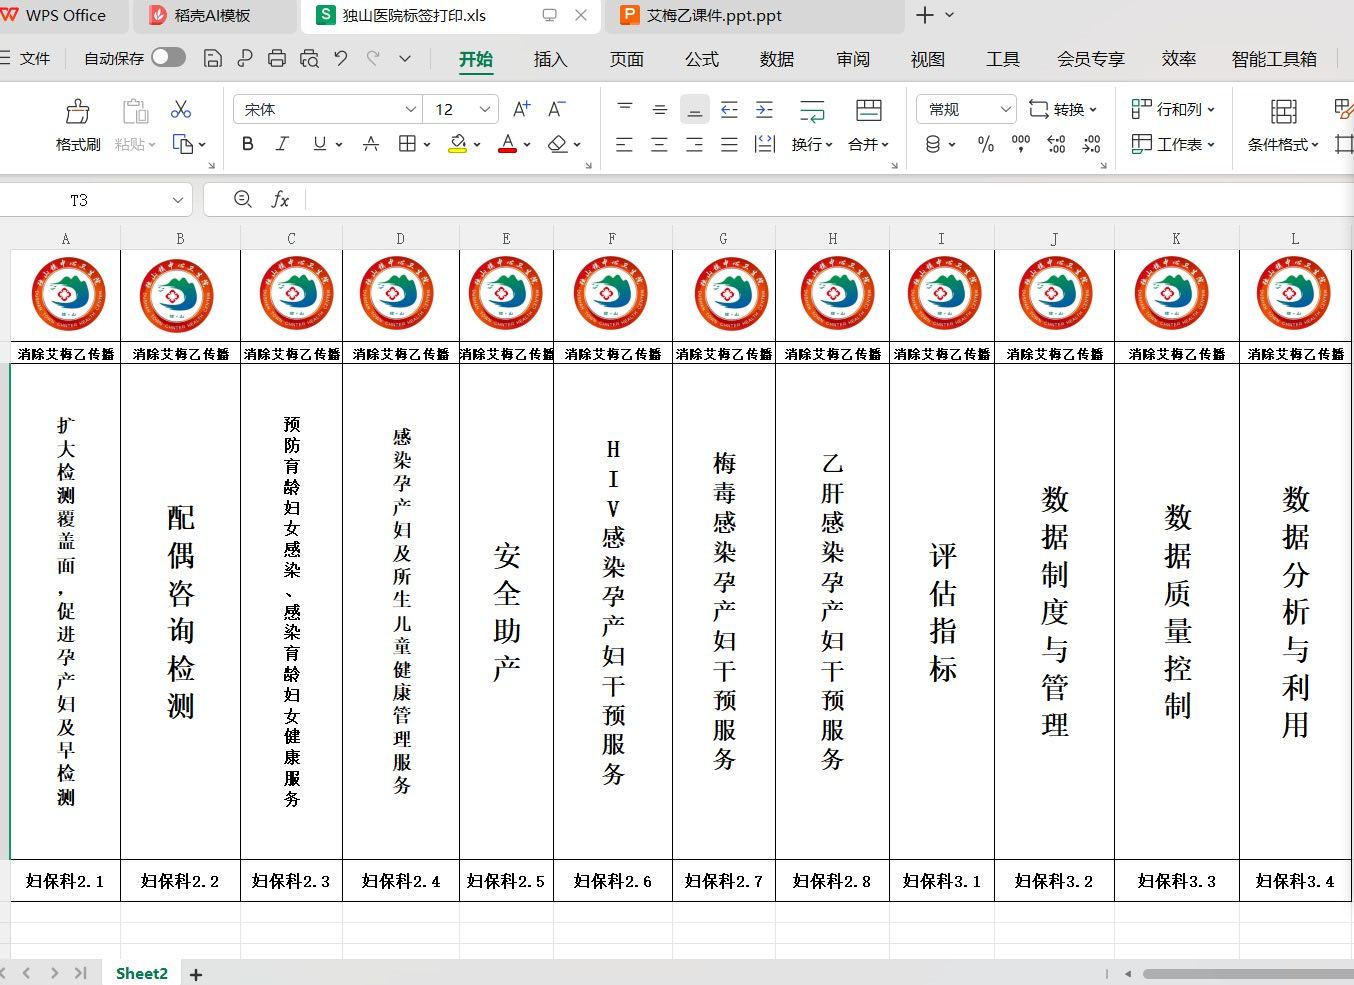Toggle the 自动保存 auto-save switch
The image size is (1354, 985).
click(168, 58)
